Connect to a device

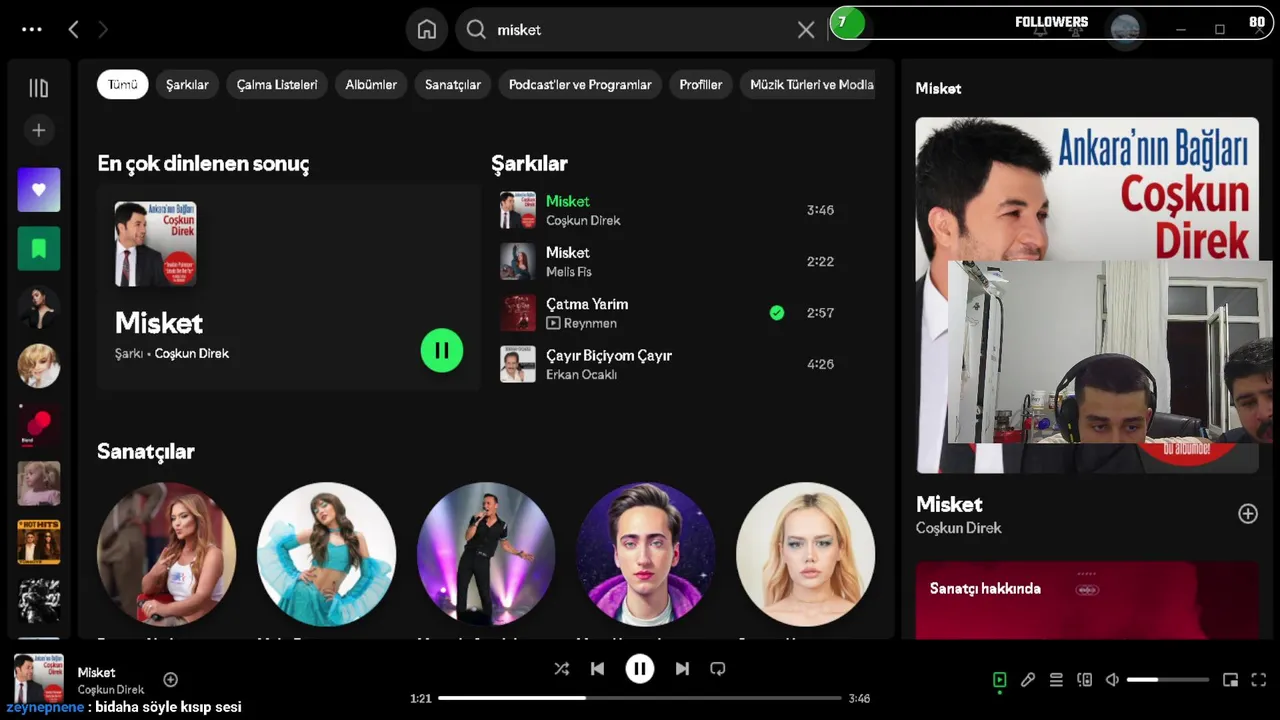pyautogui.click(x=1084, y=680)
